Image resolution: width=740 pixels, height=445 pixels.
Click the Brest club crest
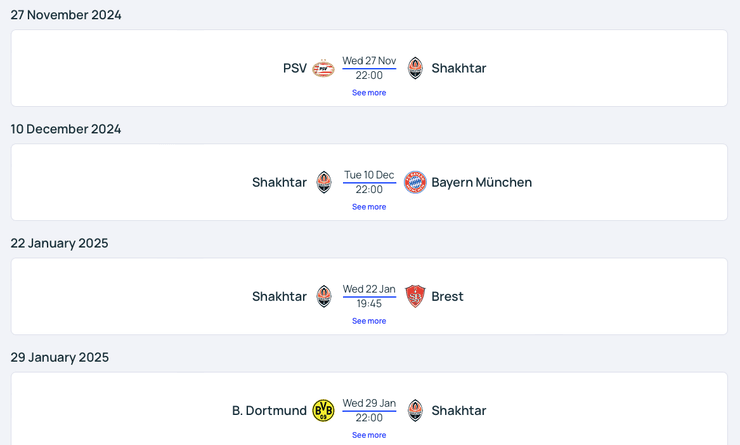pyautogui.click(x=415, y=296)
